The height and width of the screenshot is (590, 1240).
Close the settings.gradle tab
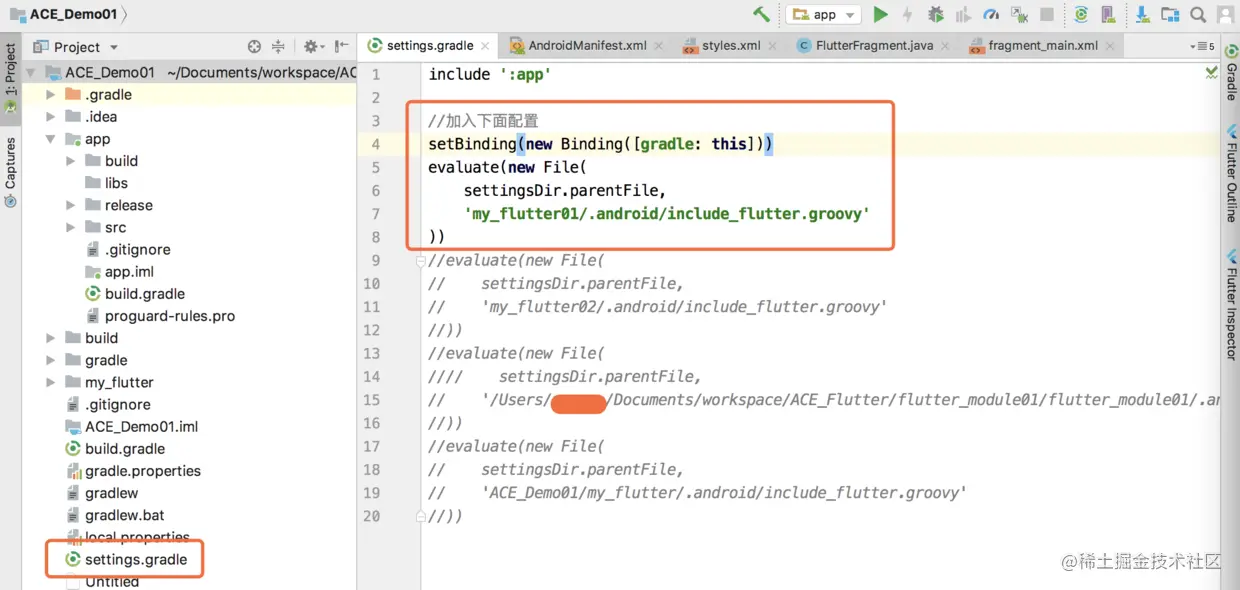point(486,46)
